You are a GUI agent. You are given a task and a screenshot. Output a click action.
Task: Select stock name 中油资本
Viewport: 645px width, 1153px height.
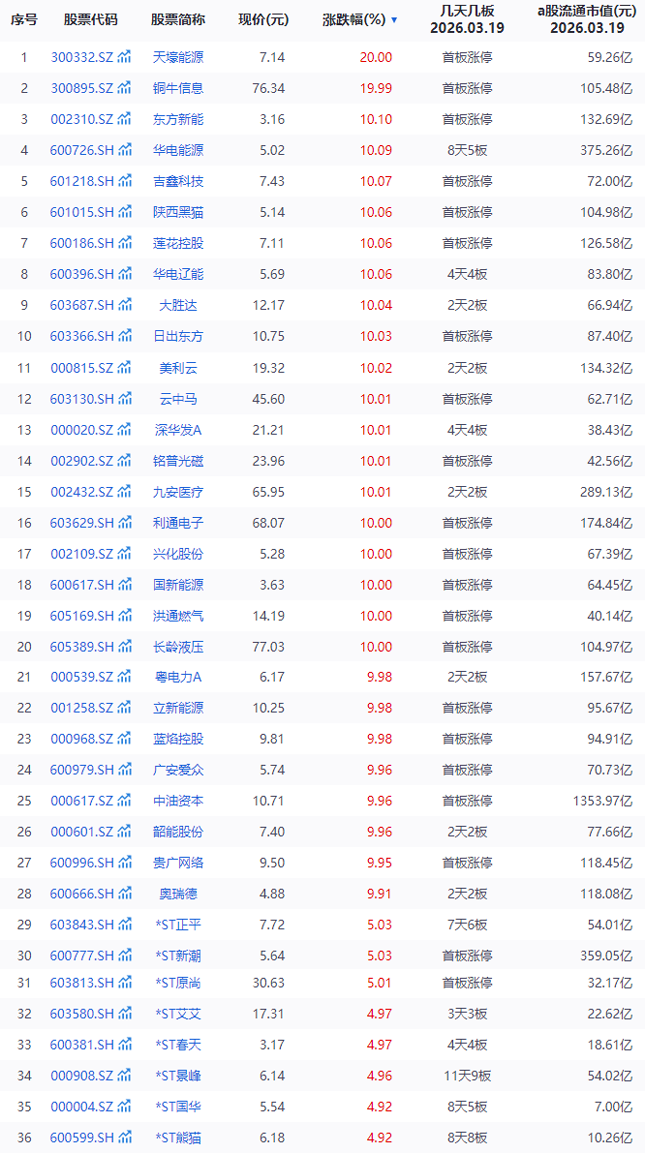pyautogui.click(x=178, y=801)
